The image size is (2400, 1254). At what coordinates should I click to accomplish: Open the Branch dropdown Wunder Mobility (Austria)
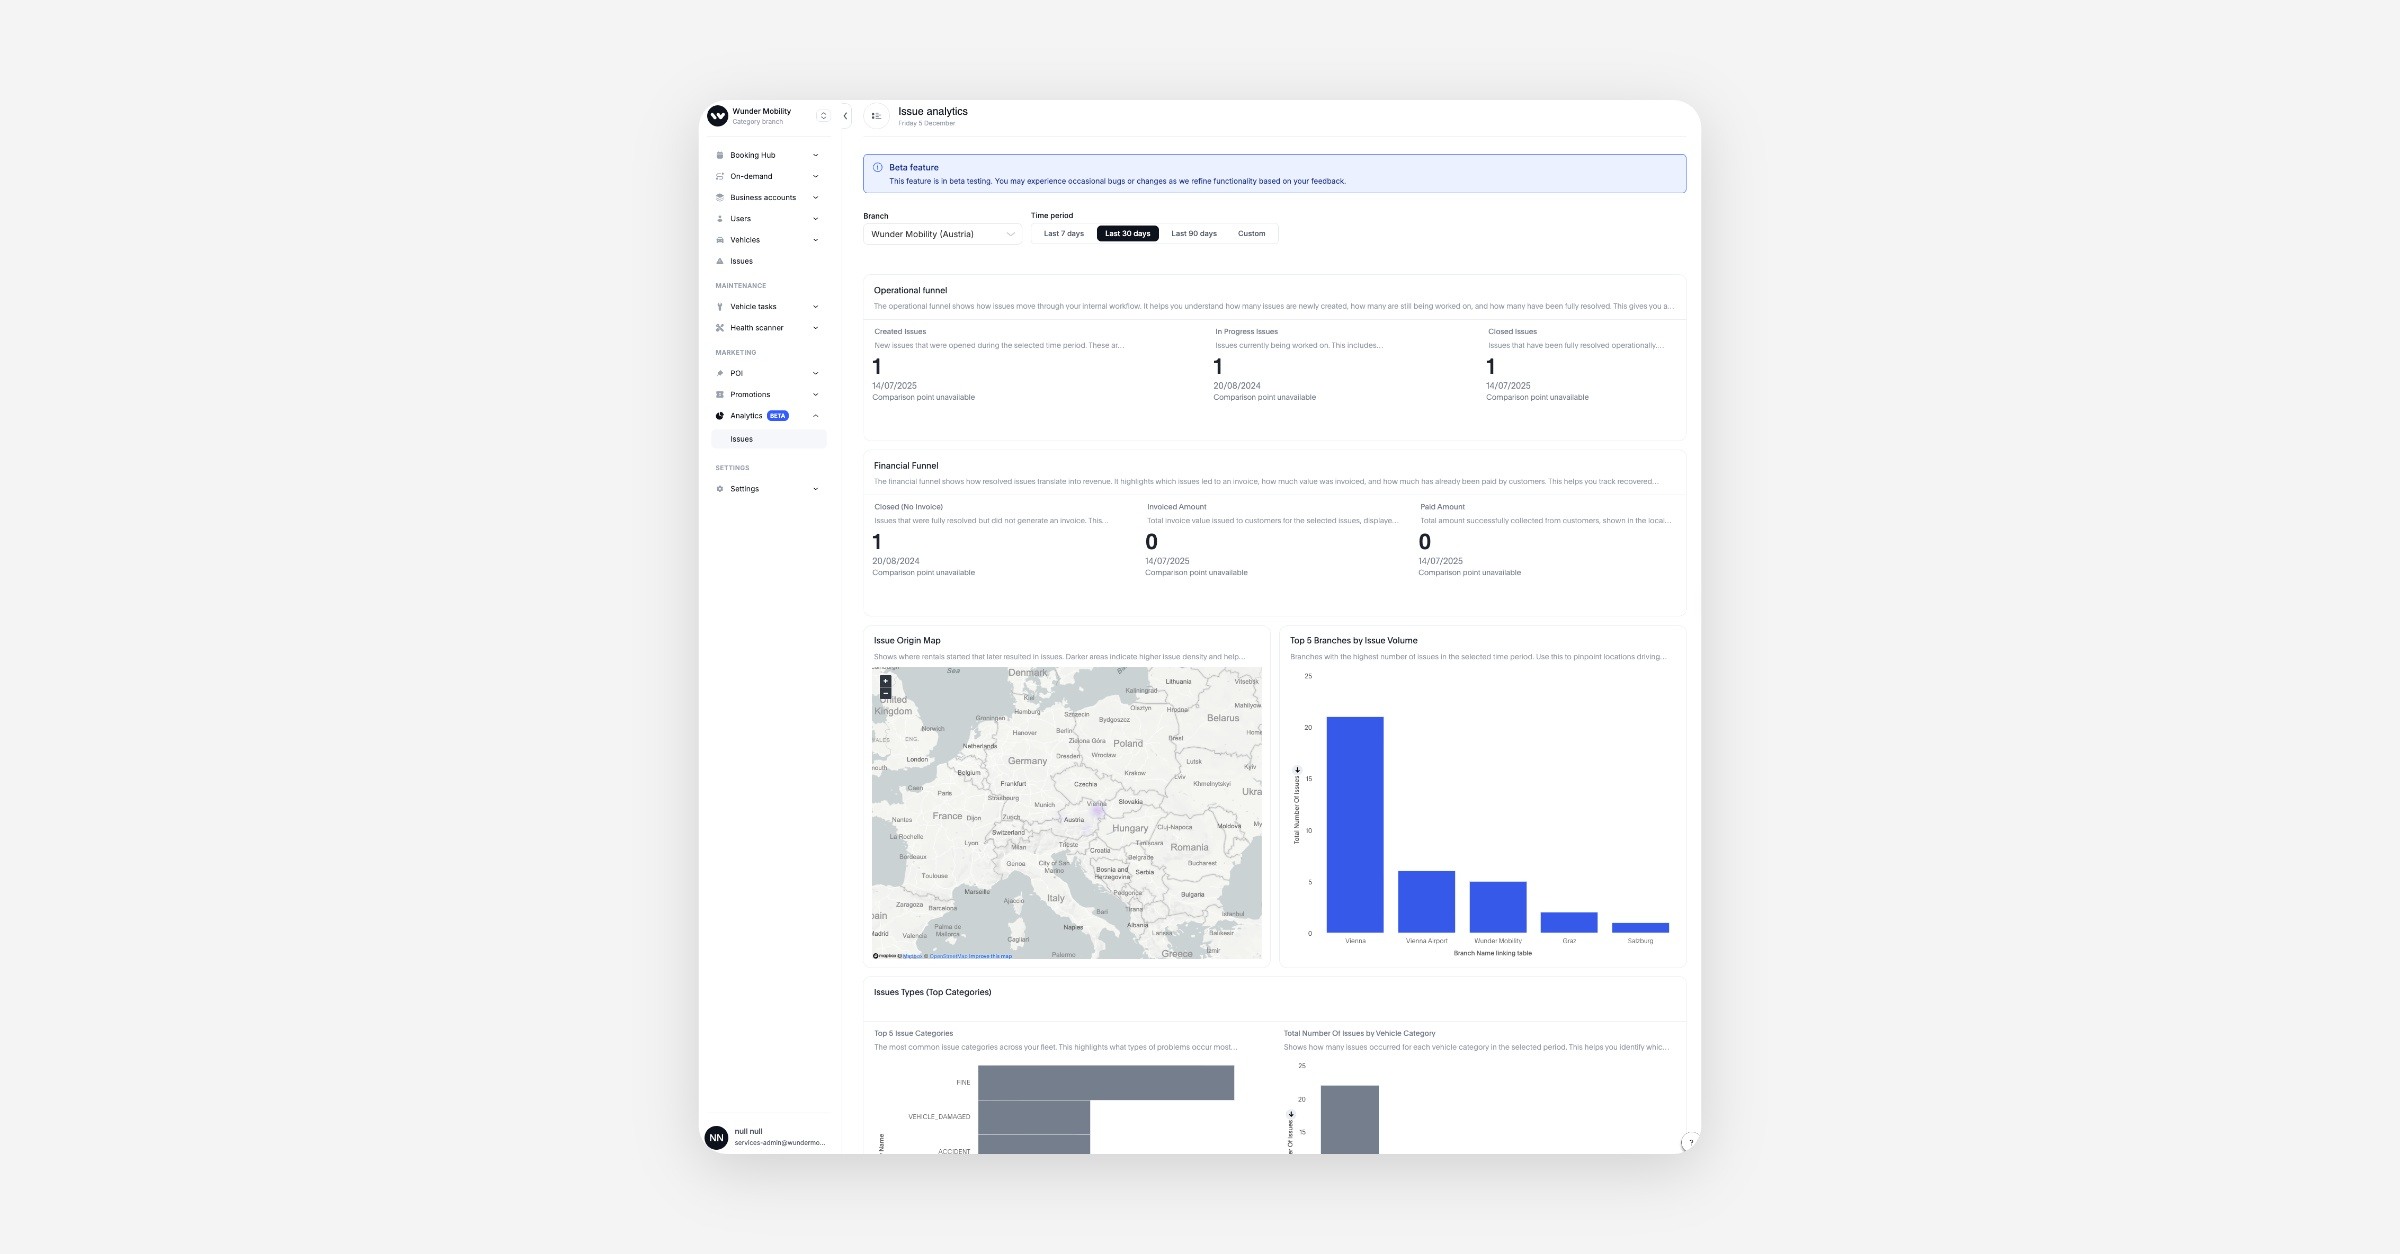[941, 234]
